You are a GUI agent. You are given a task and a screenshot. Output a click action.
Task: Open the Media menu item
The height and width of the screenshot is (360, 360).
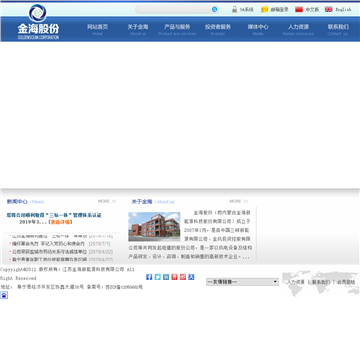tap(258, 29)
